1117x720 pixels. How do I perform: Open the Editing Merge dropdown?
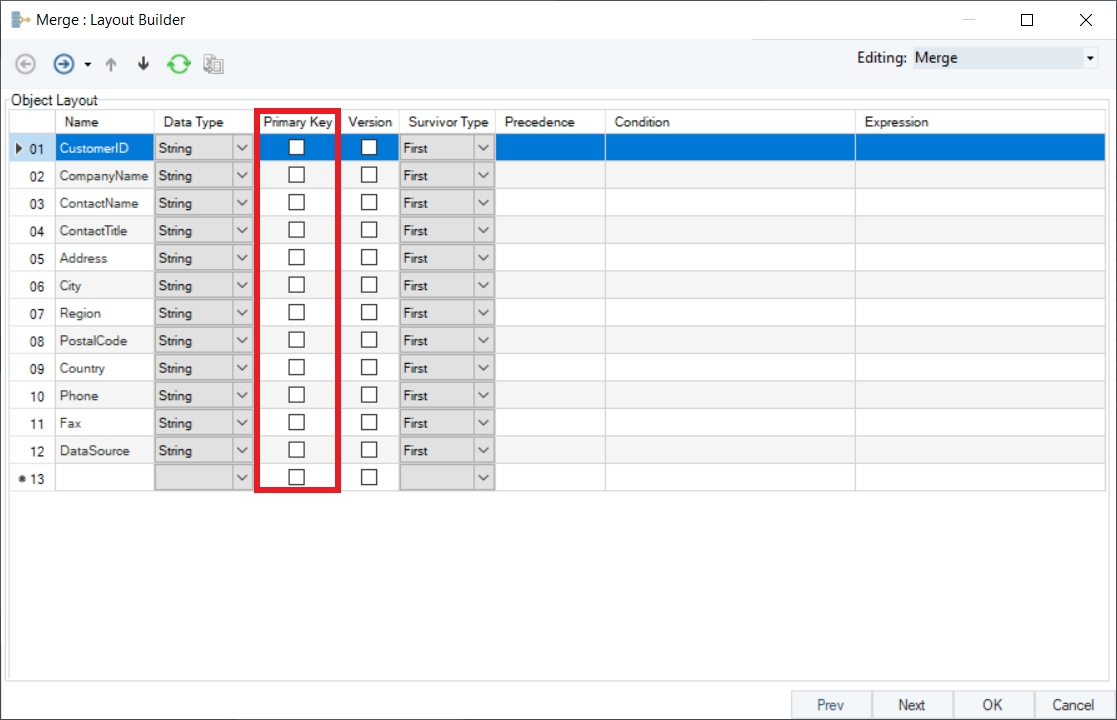1090,58
